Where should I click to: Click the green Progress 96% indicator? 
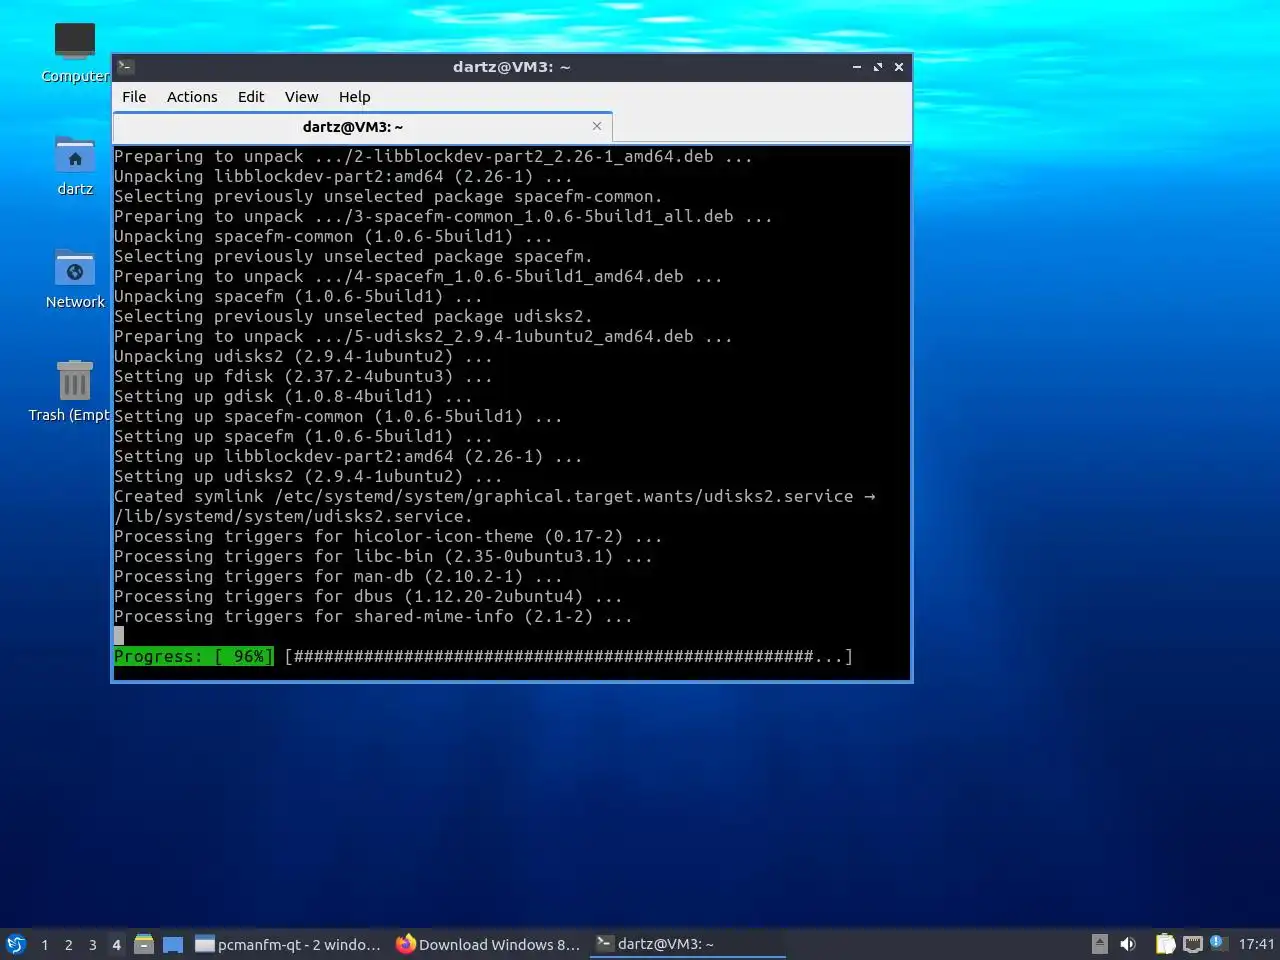click(x=193, y=657)
